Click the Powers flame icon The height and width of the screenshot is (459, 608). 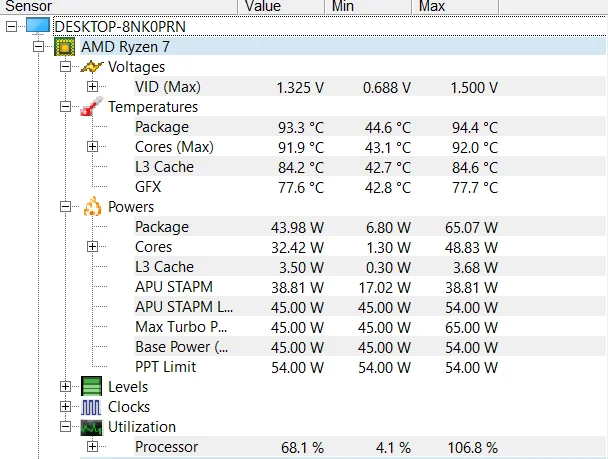click(92, 207)
